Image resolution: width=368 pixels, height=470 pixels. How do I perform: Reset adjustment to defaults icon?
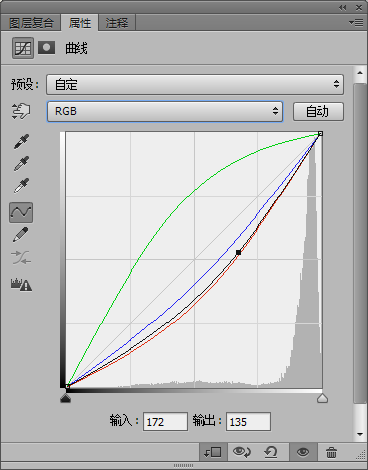coord(271,452)
